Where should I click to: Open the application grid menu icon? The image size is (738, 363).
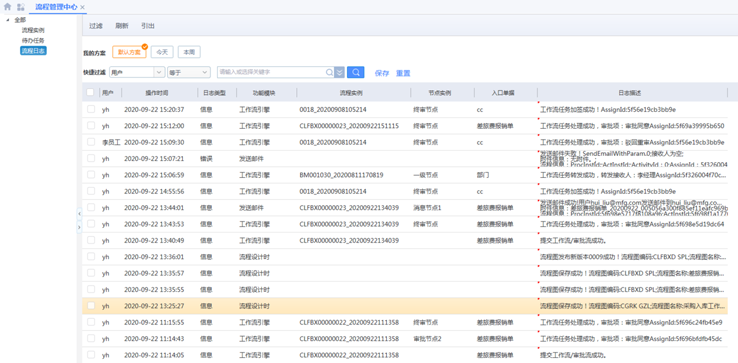point(21,7)
